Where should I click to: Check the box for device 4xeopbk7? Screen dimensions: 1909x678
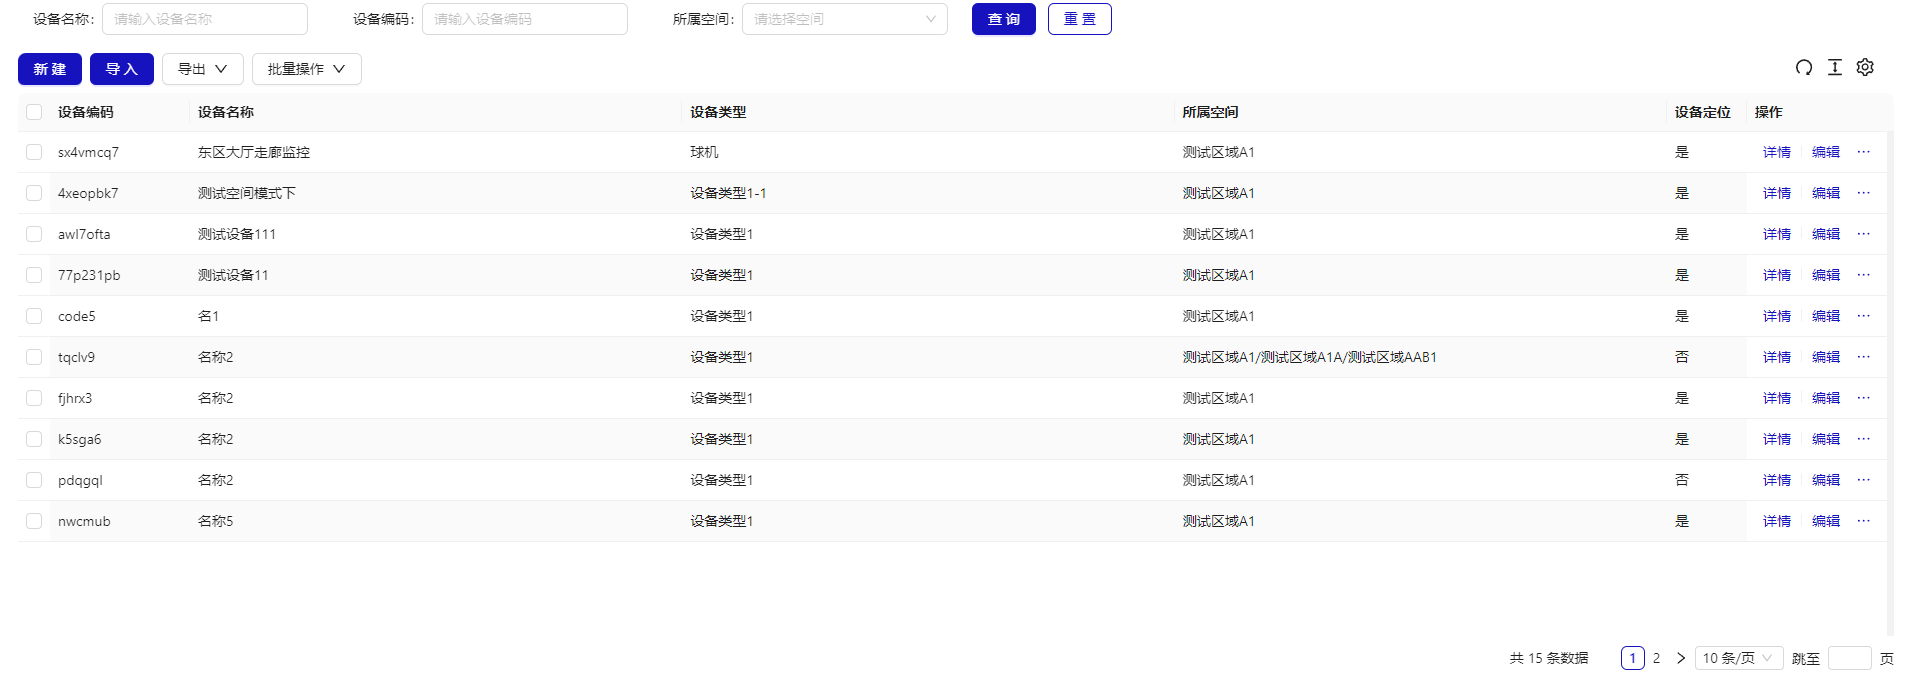pyautogui.click(x=34, y=193)
